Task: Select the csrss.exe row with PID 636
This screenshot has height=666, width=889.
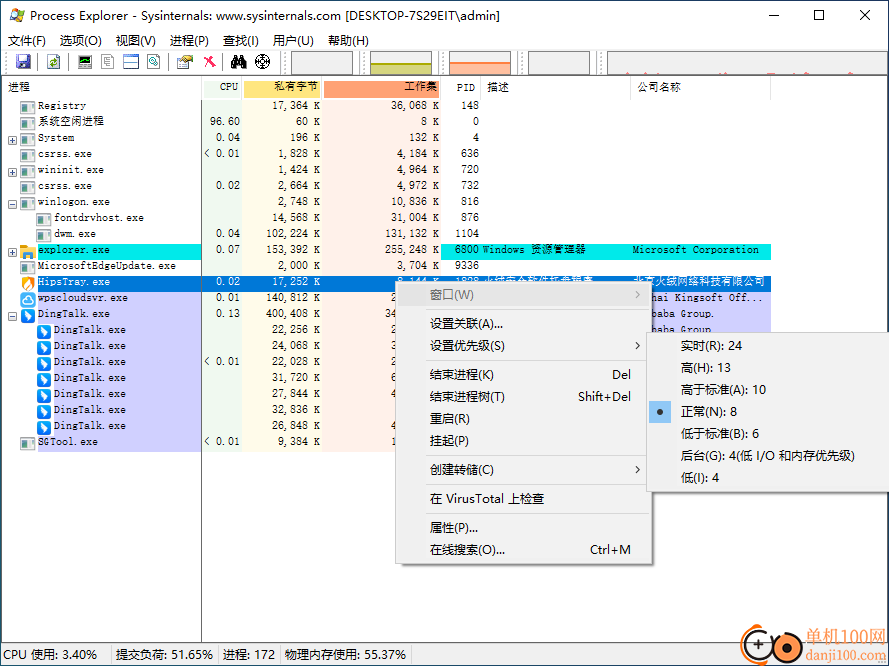Action: coord(386,154)
